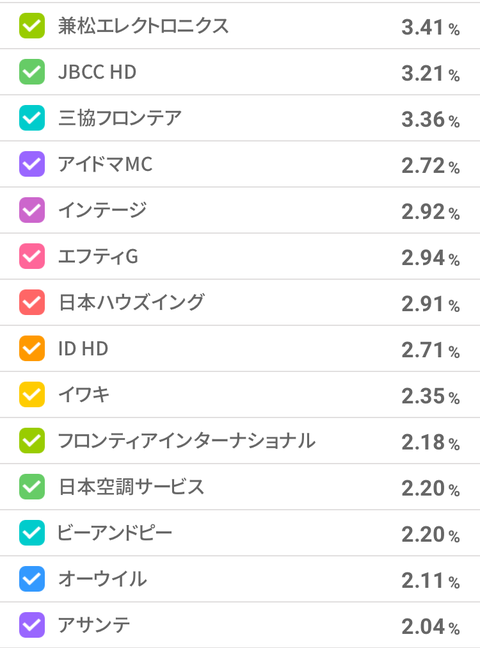The image size is (480, 648).
Task: Click the 2.04% value for アサンテ
Action: [x=430, y=627]
